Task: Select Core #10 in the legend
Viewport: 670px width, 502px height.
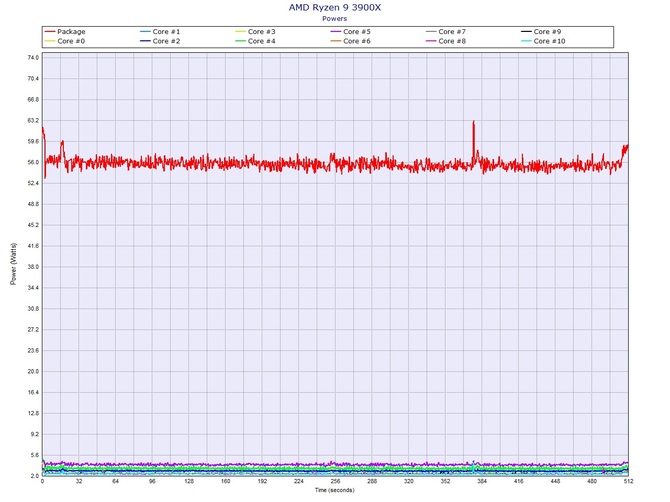Action: [543, 41]
